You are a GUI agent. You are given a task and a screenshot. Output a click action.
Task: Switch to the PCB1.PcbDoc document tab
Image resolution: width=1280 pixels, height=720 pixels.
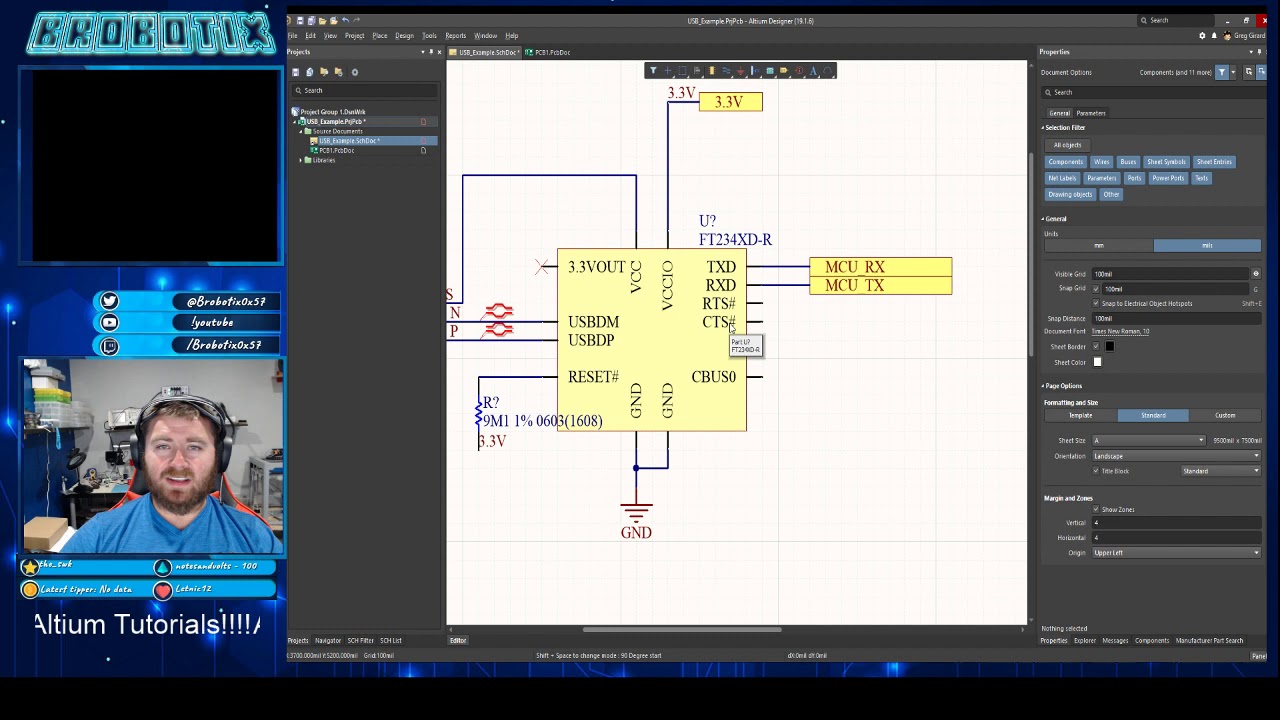point(549,52)
